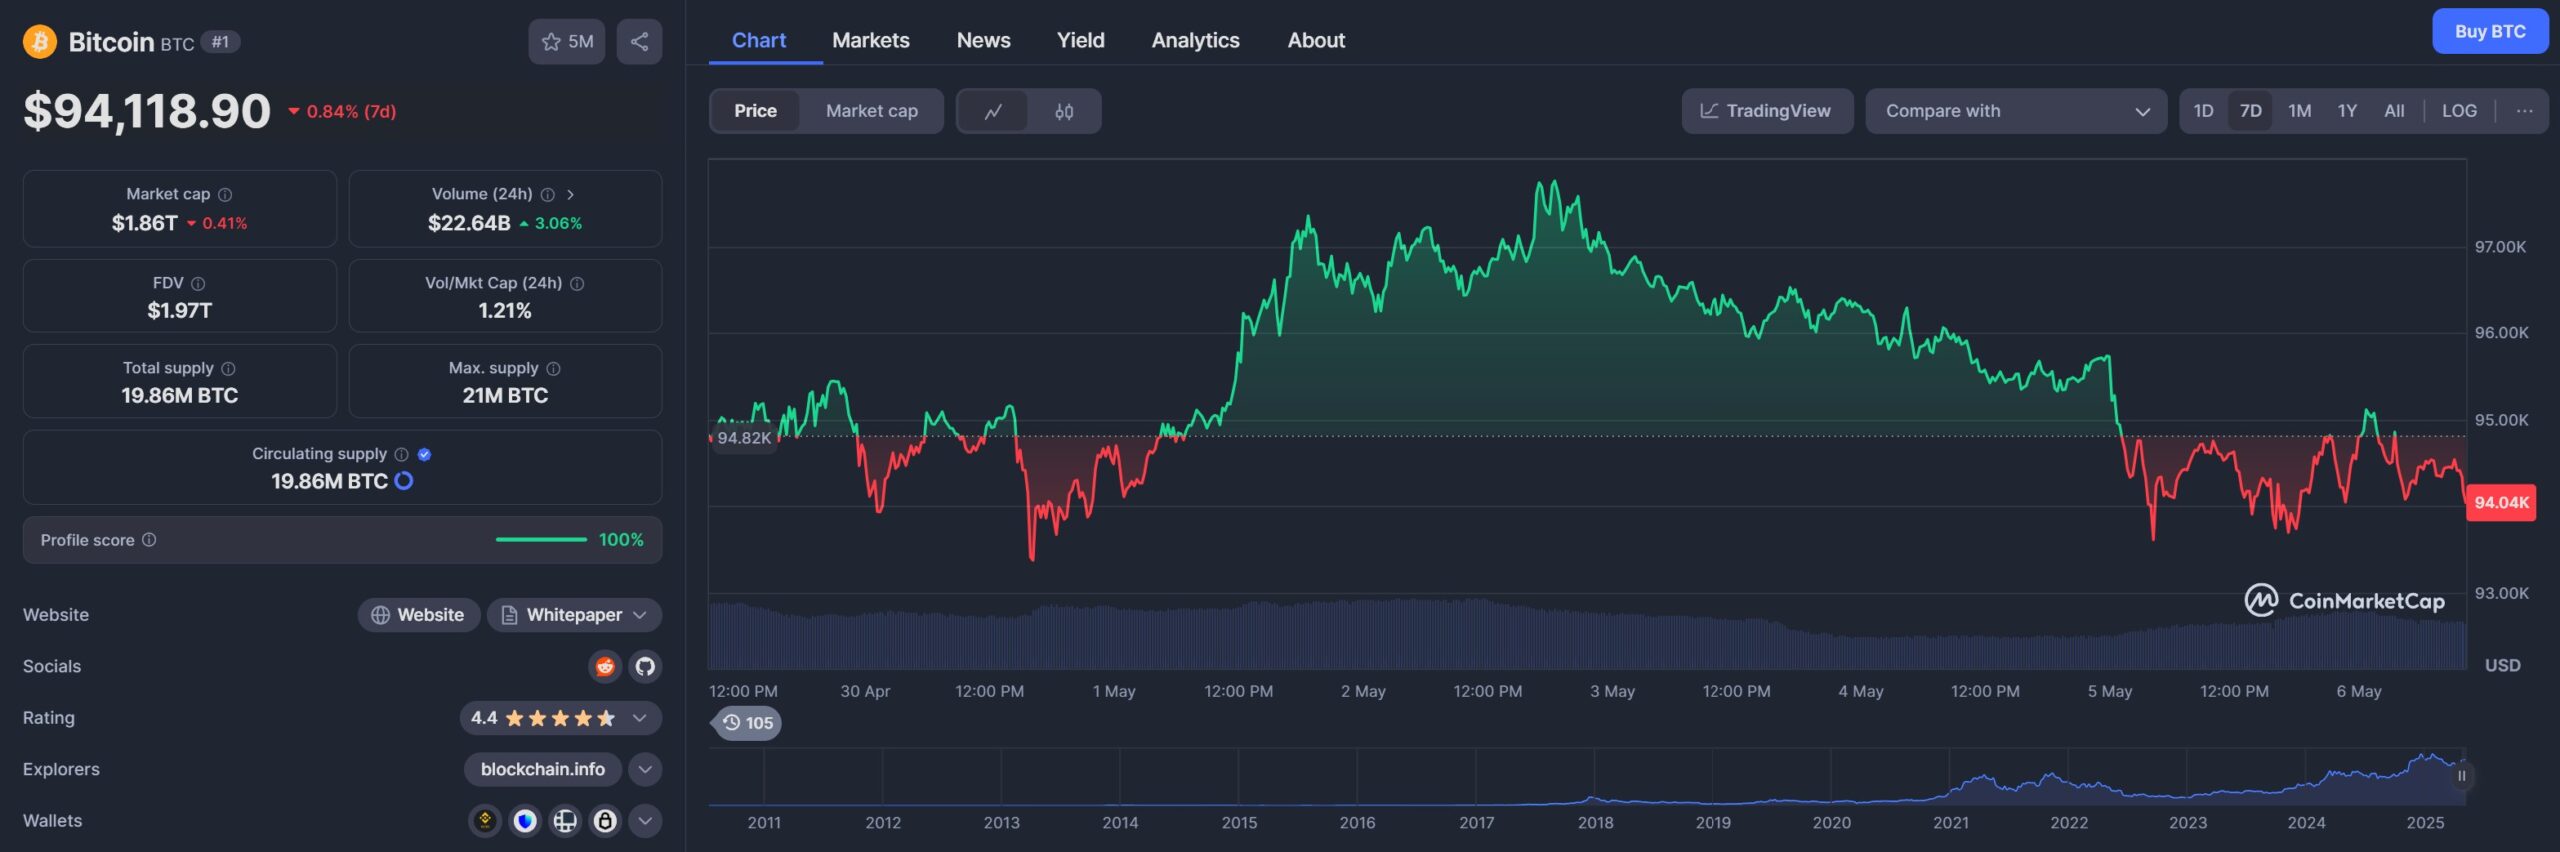Click the 94.04K current price label
The height and width of the screenshot is (852, 2560).
point(2501,502)
